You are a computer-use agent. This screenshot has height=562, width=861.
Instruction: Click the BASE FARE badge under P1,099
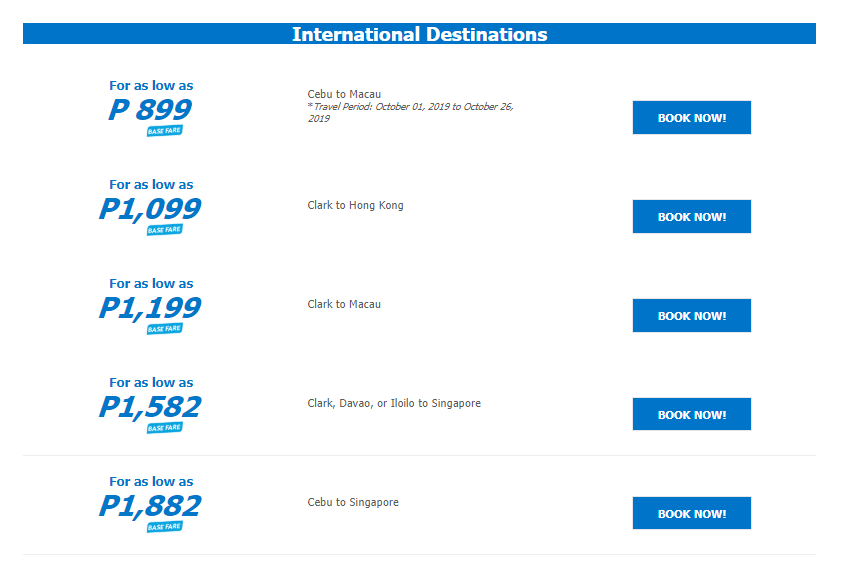(165, 230)
